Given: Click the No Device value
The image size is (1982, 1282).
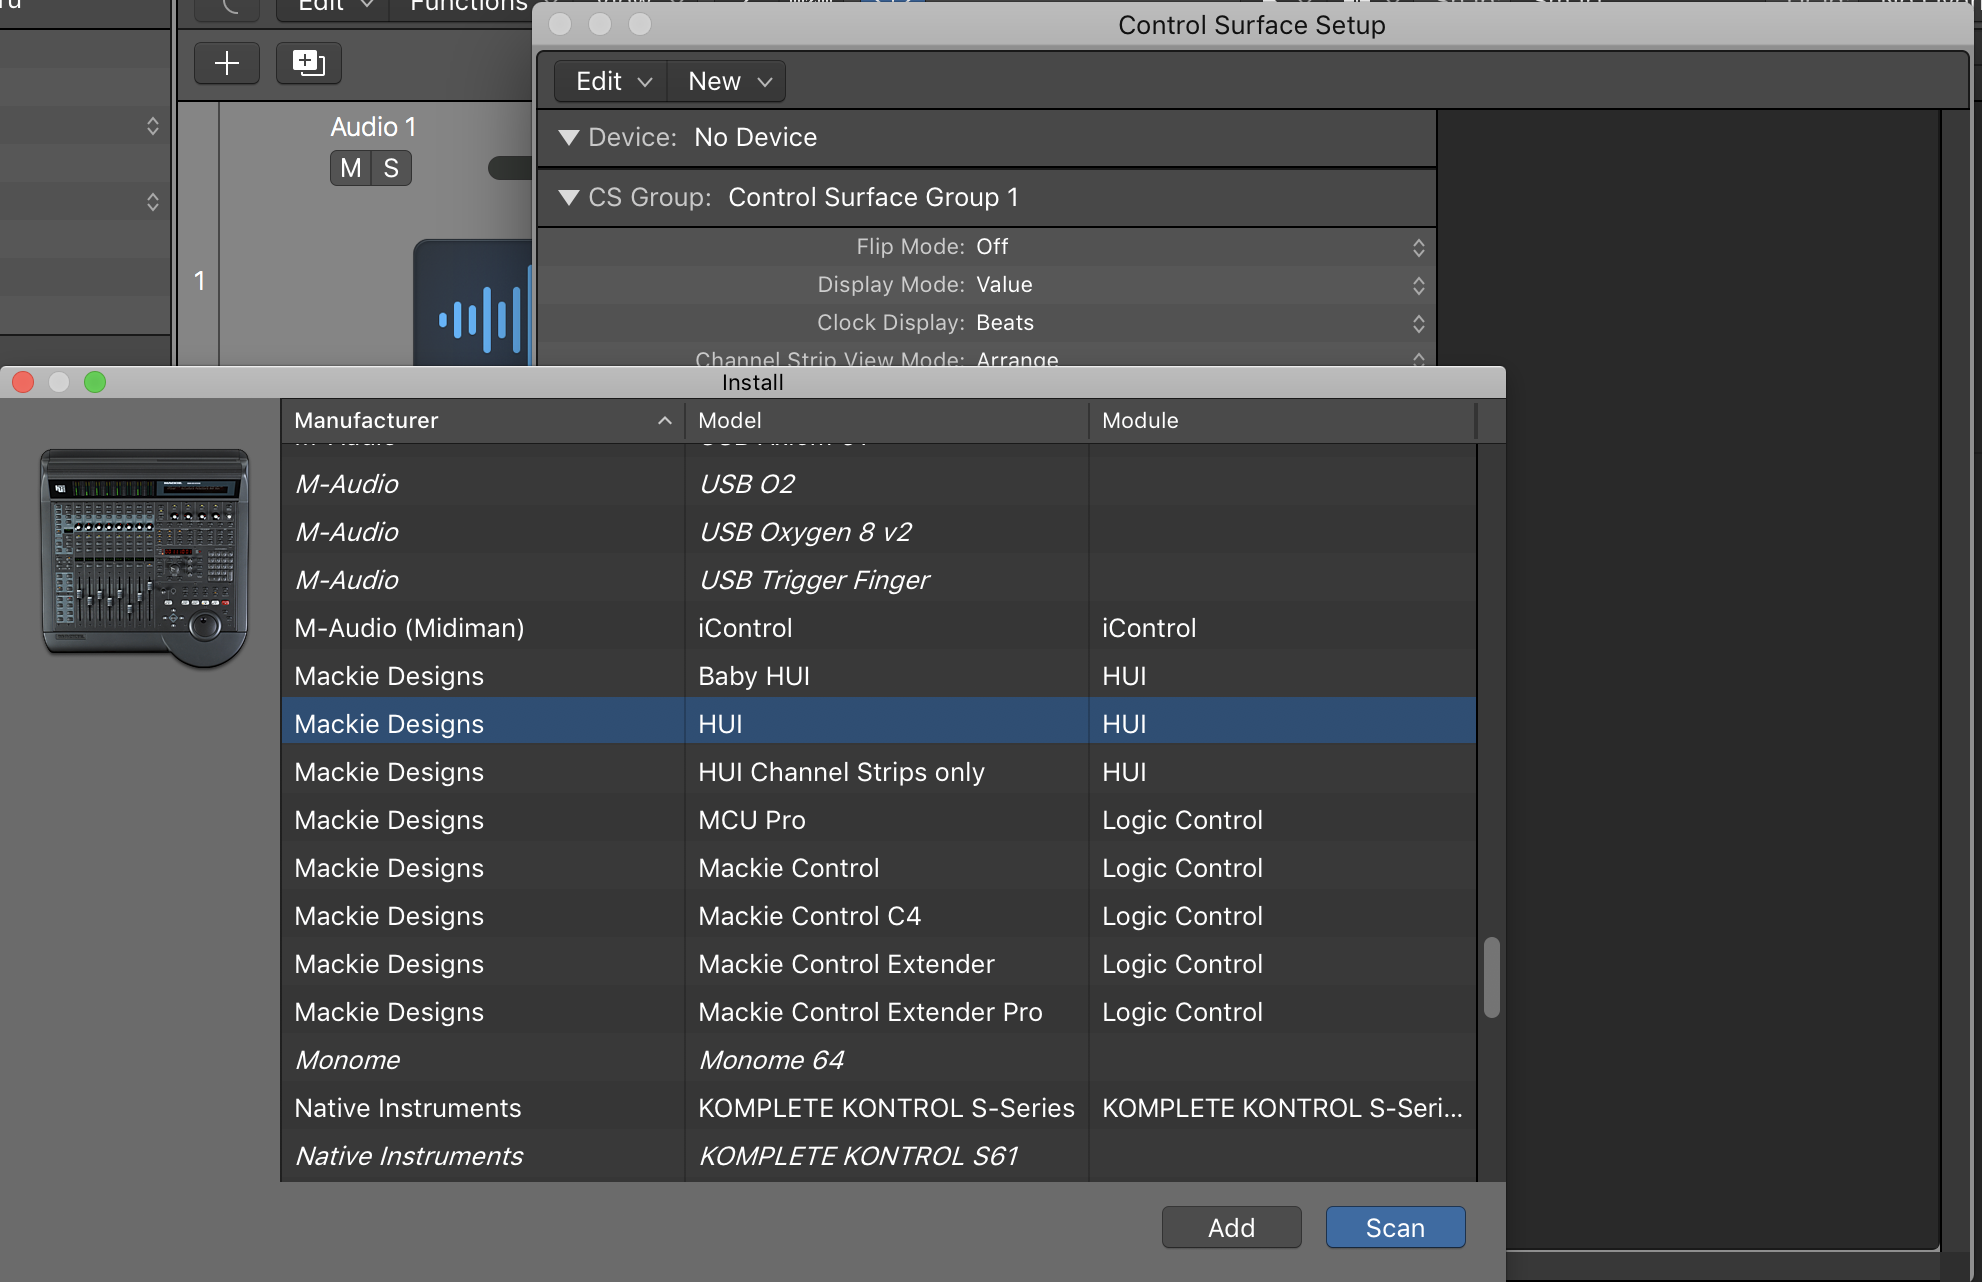Looking at the screenshot, I should coord(755,137).
